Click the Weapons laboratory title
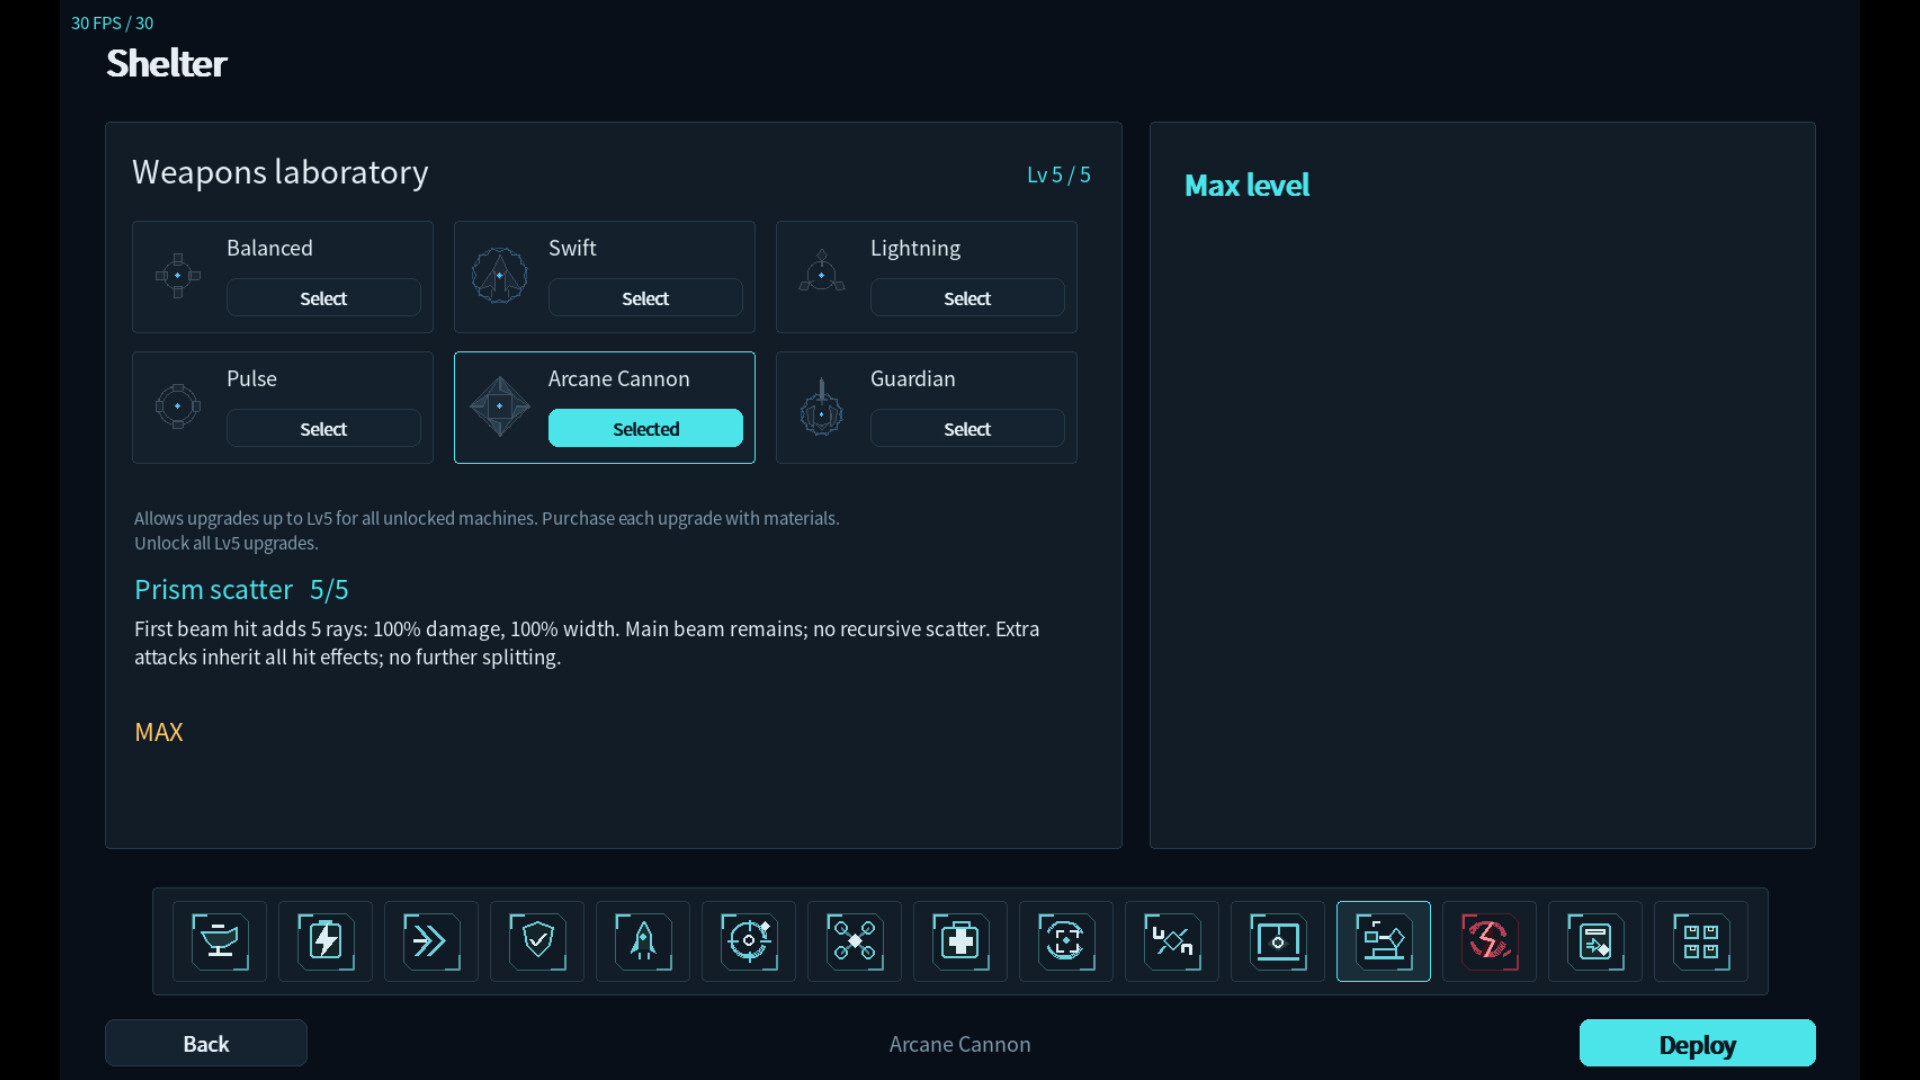The image size is (1920, 1080). (x=281, y=172)
